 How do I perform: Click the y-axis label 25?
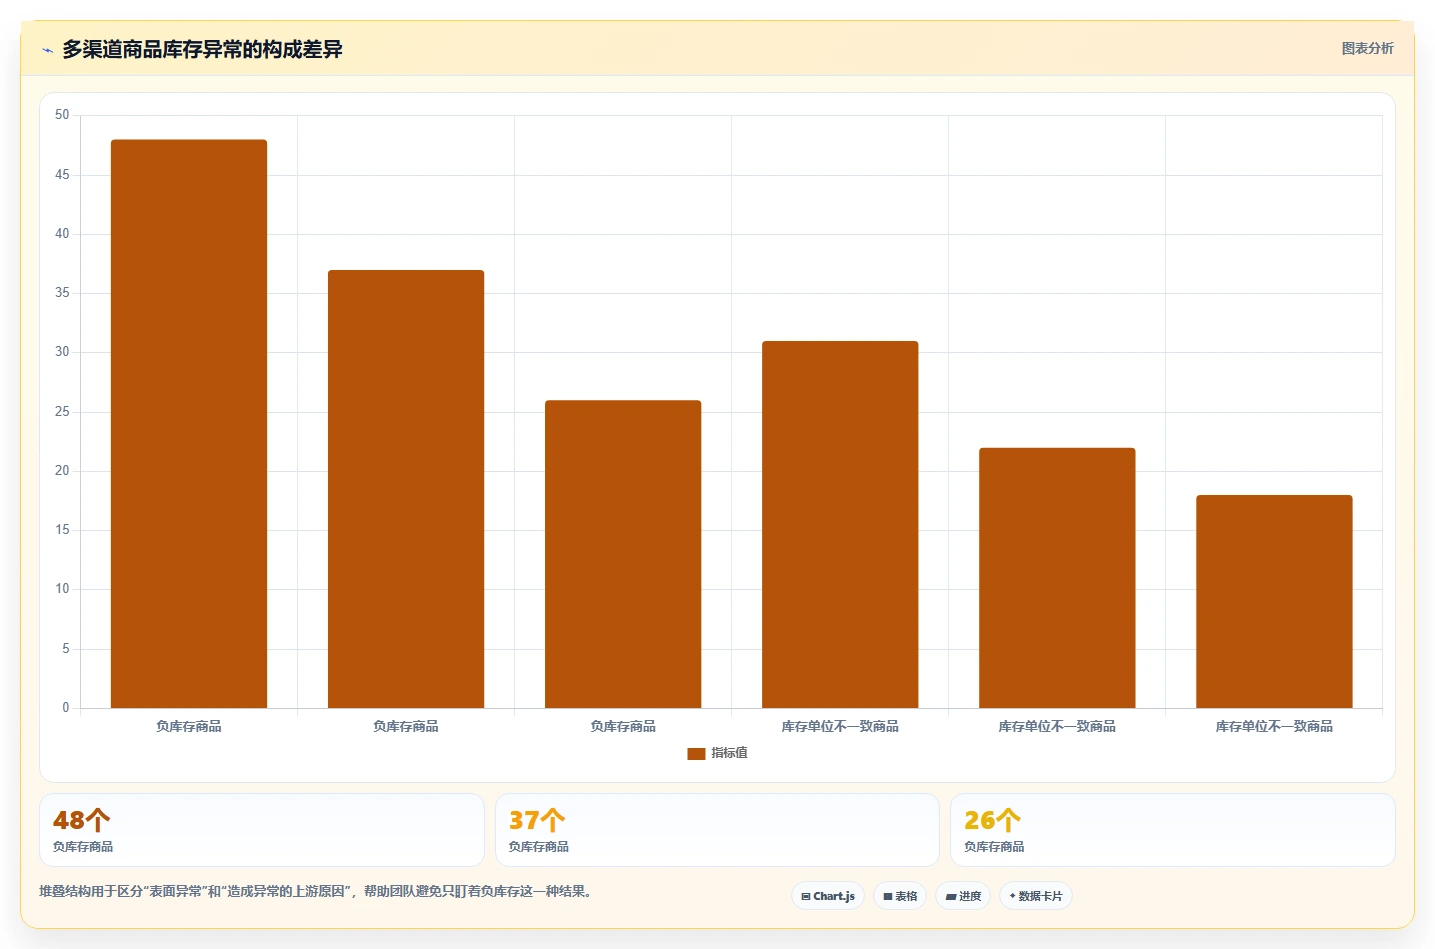pos(62,412)
